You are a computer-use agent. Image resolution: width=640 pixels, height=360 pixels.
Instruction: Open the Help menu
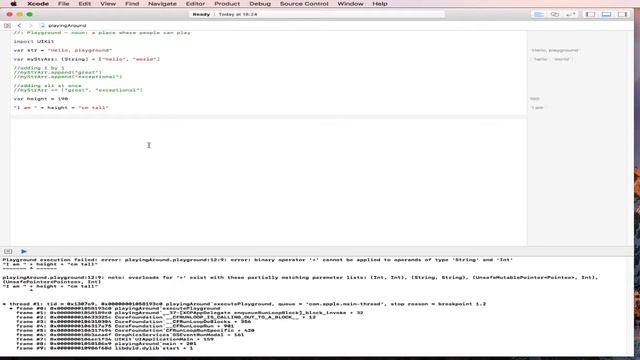[380, 4]
